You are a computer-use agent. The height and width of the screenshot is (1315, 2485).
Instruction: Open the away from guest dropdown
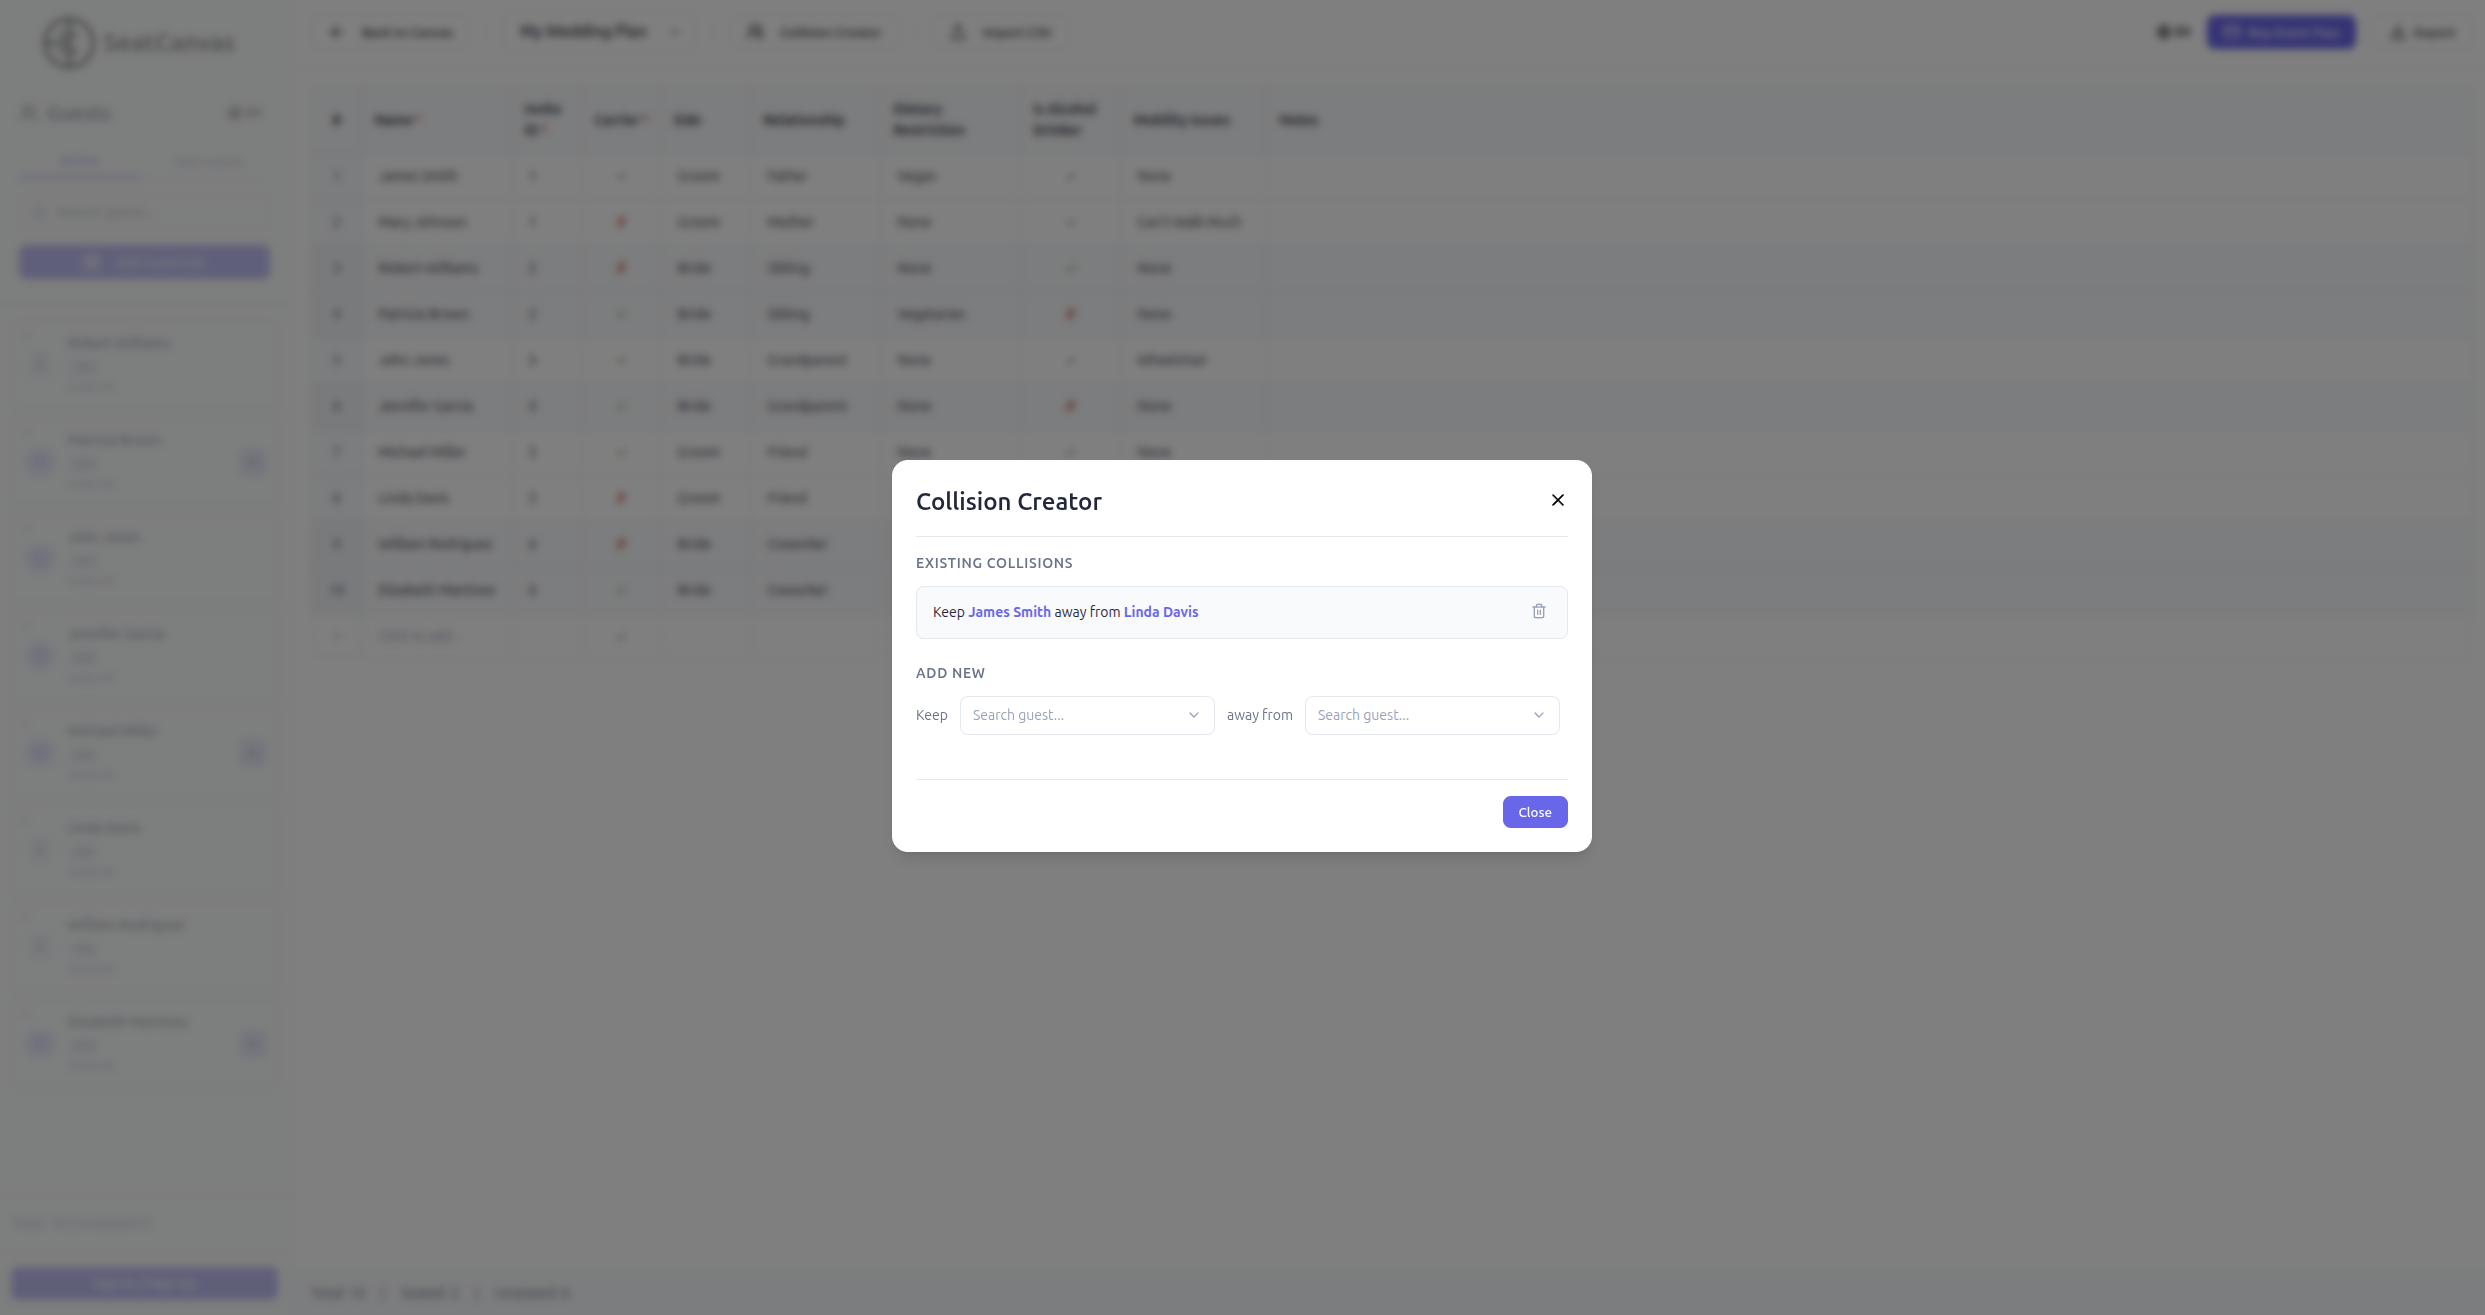[1431, 715]
